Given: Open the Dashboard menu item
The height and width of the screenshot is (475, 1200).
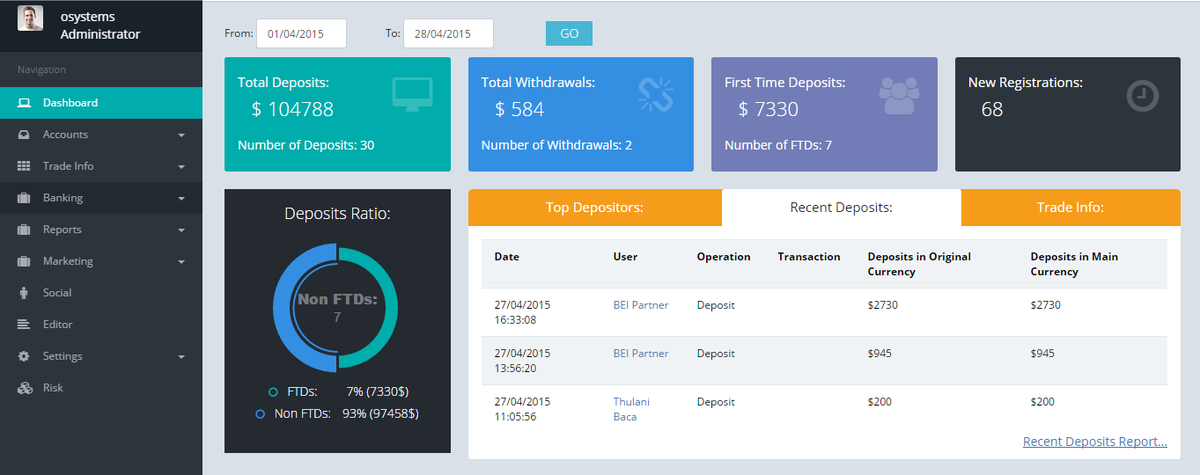Looking at the screenshot, I should tap(101, 103).
